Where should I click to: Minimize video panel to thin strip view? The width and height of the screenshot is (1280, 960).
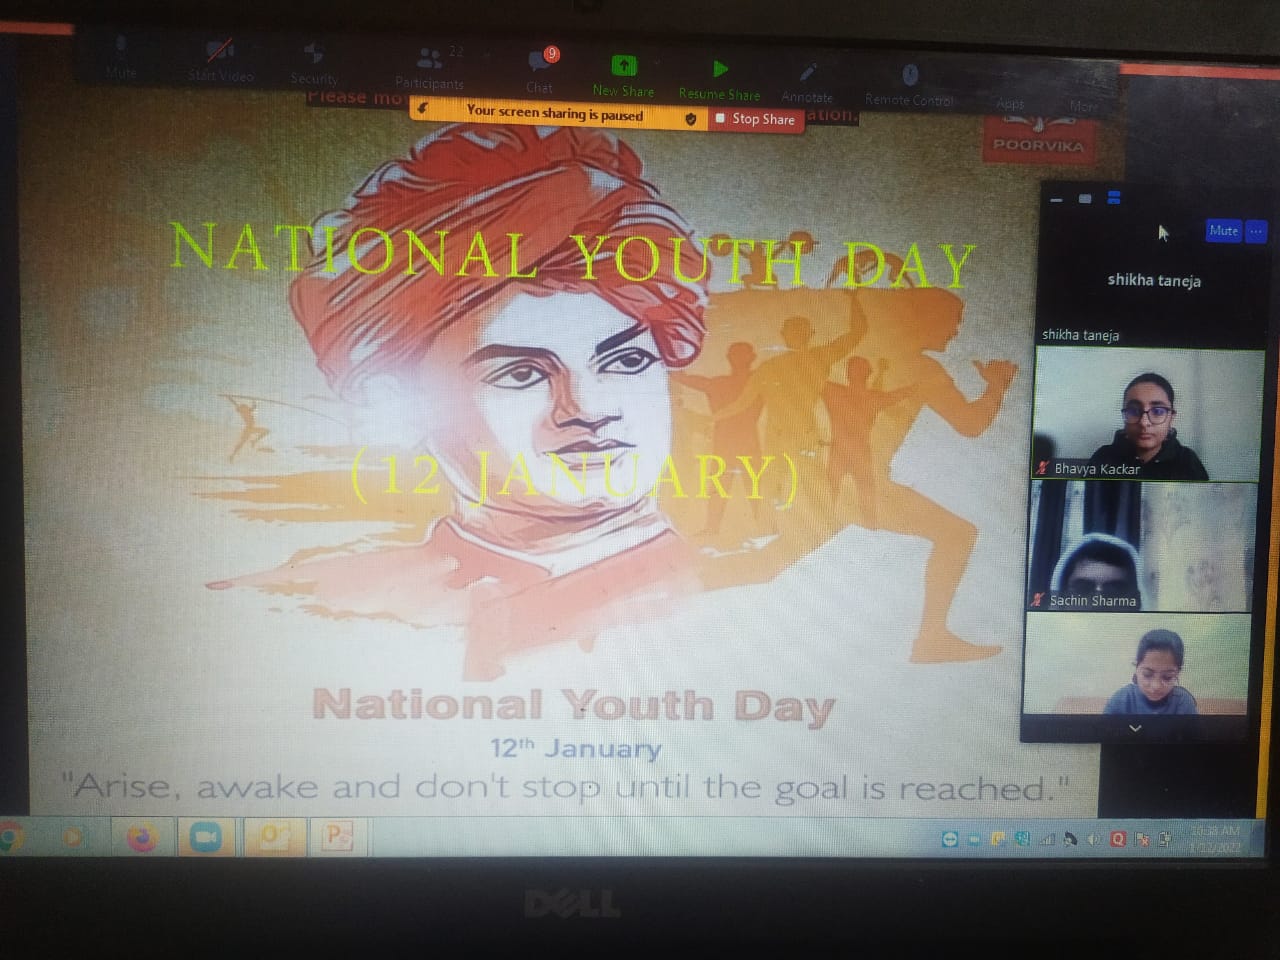[1056, 200]
